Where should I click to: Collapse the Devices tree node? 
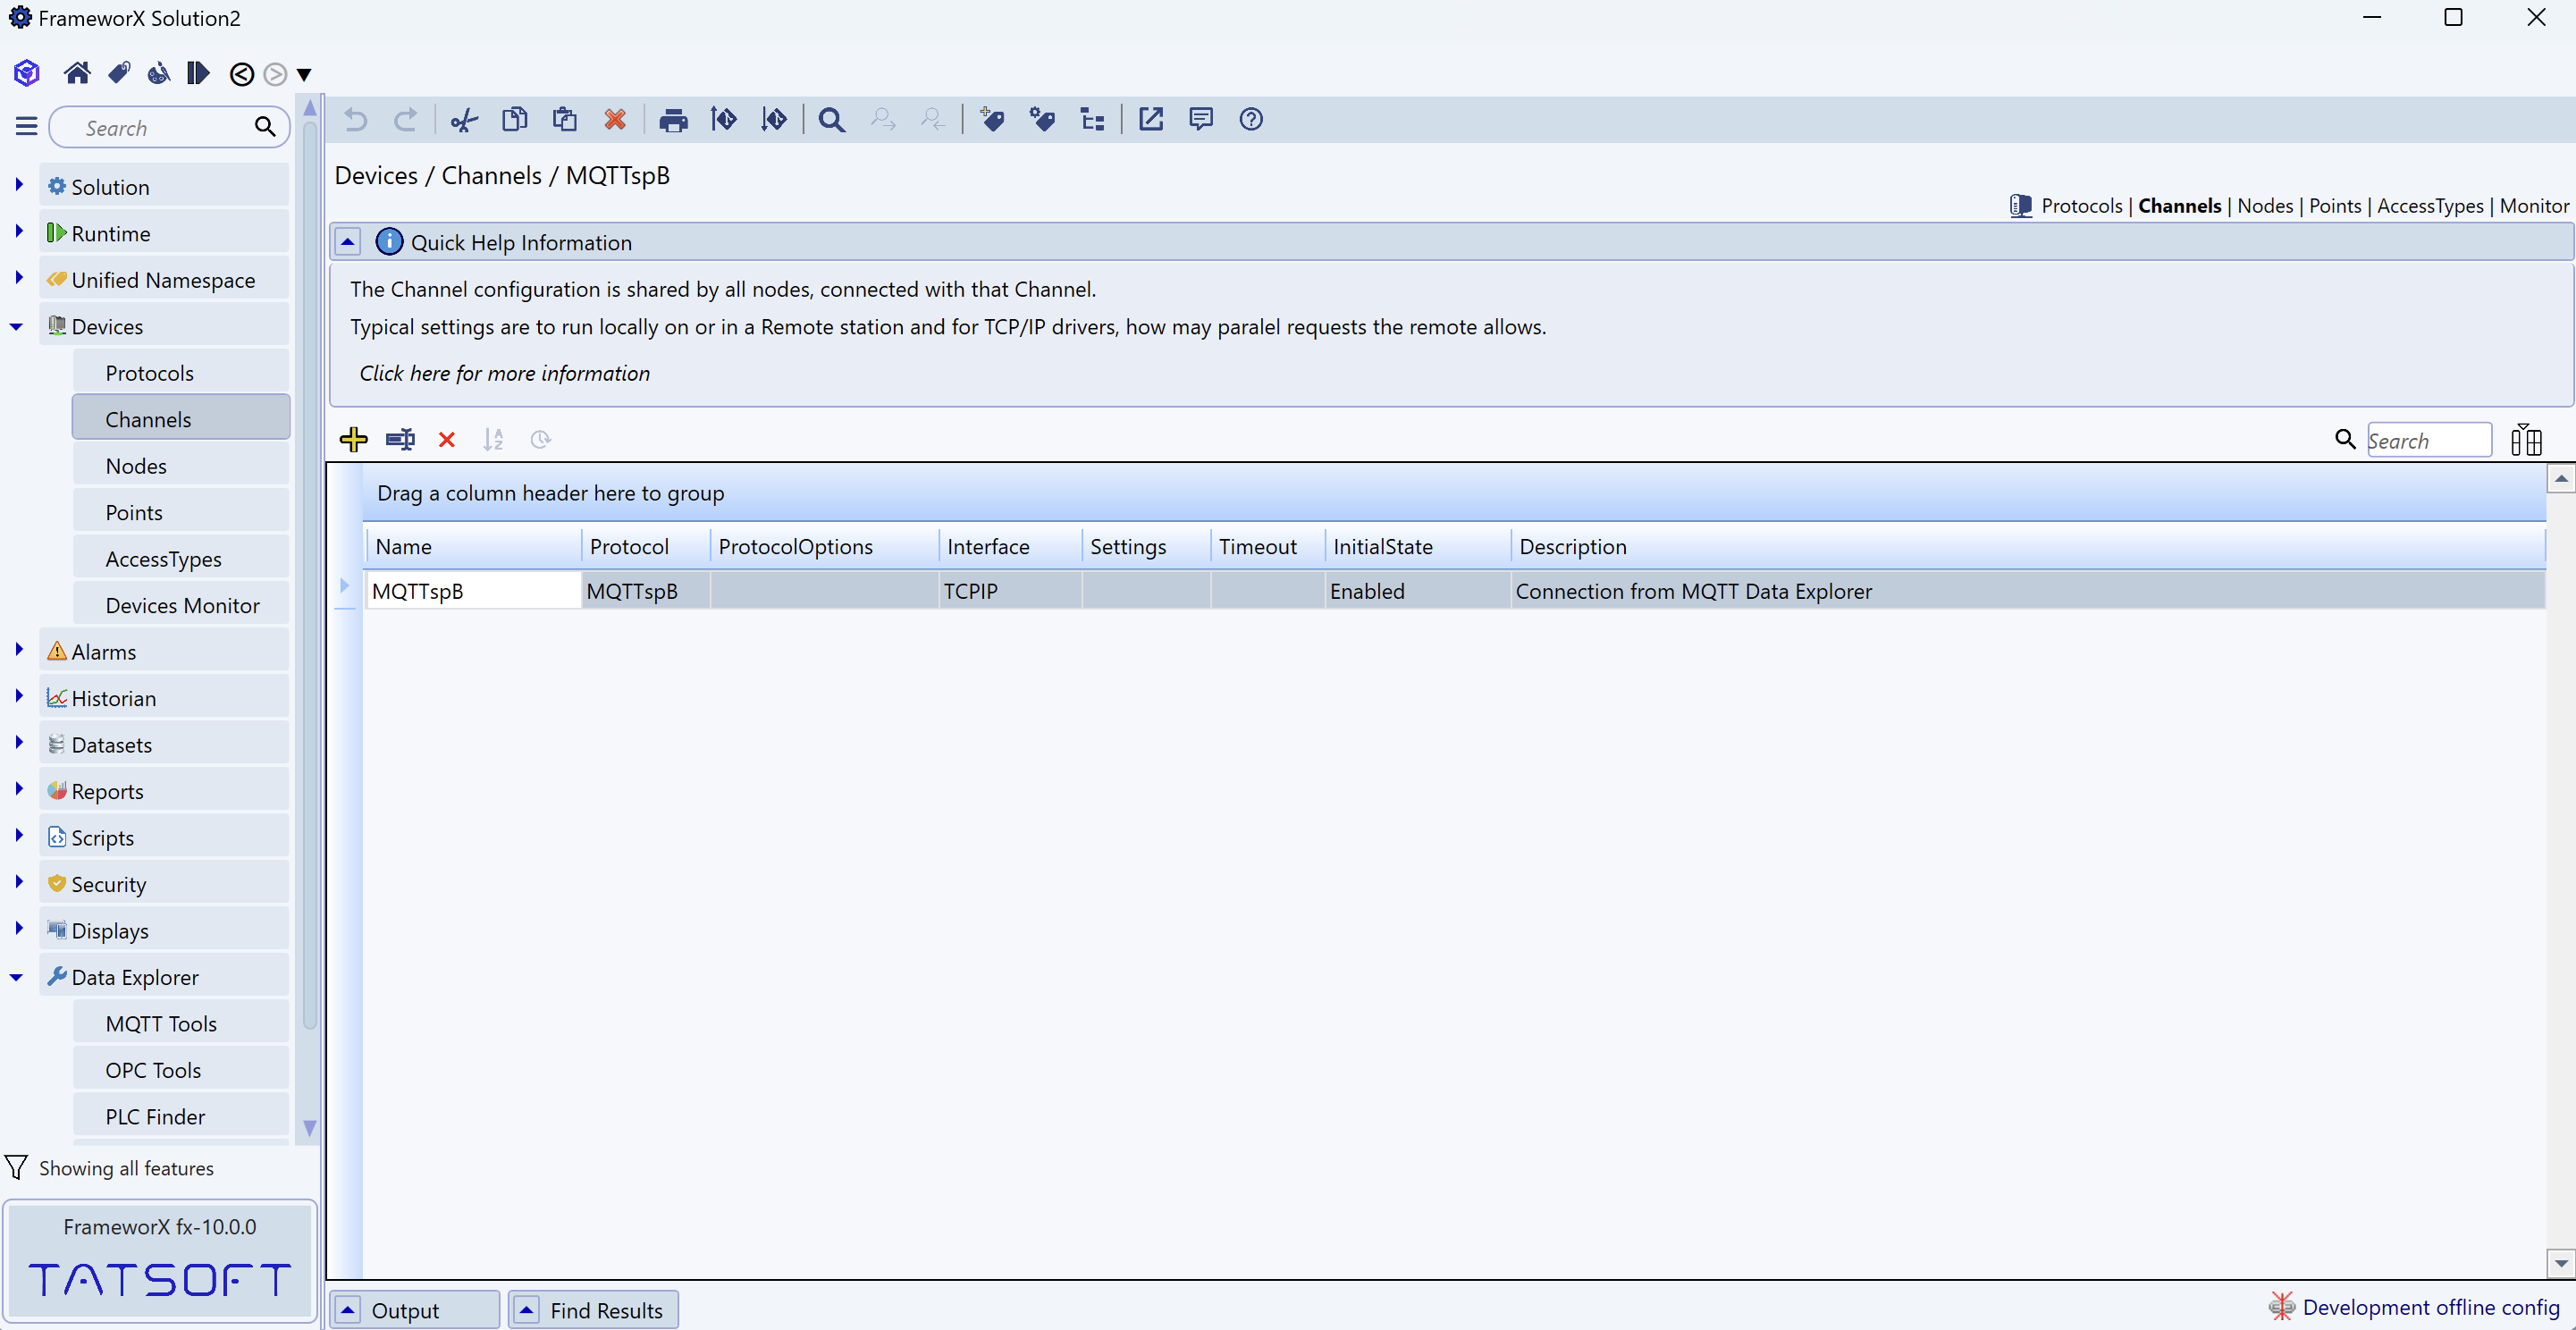click(16, 326)
